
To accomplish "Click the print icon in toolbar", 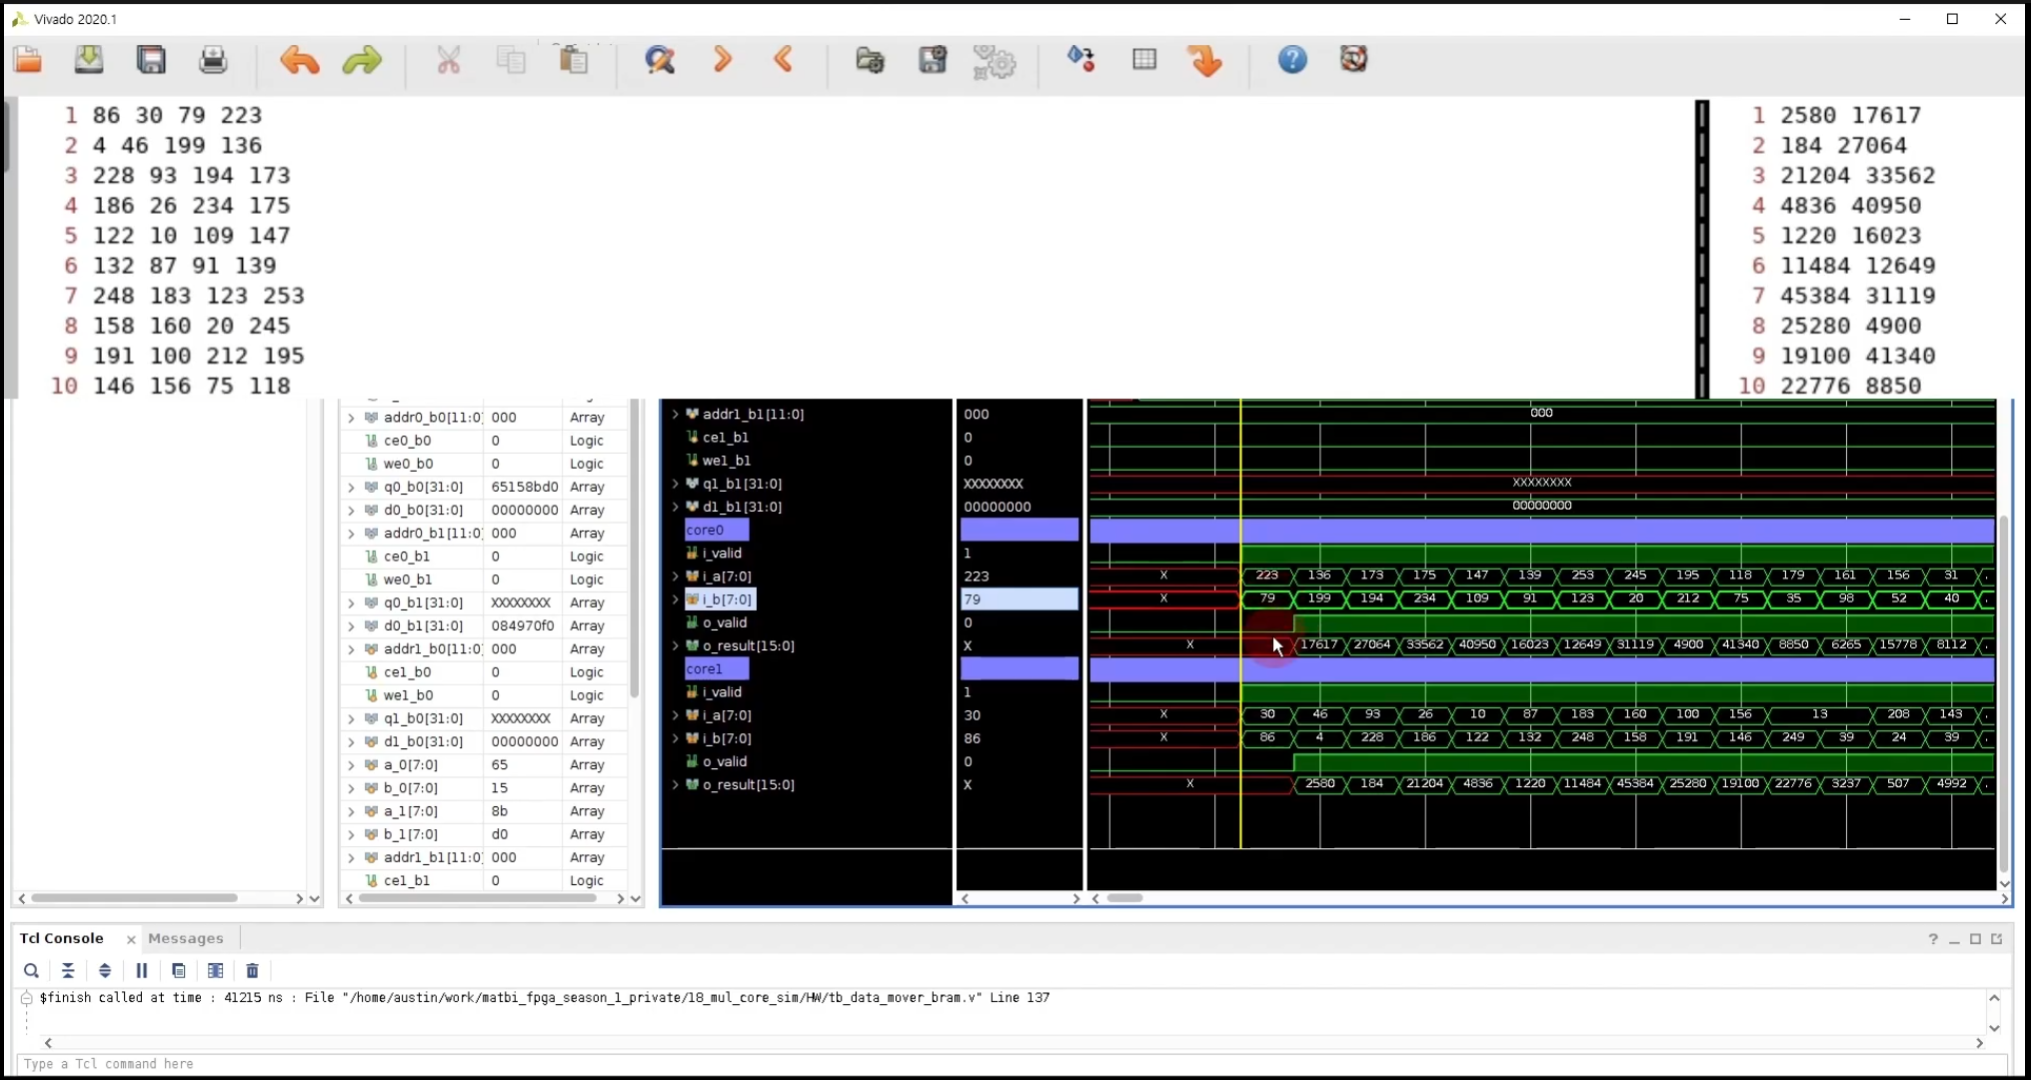I will click(x=213, y=61).
